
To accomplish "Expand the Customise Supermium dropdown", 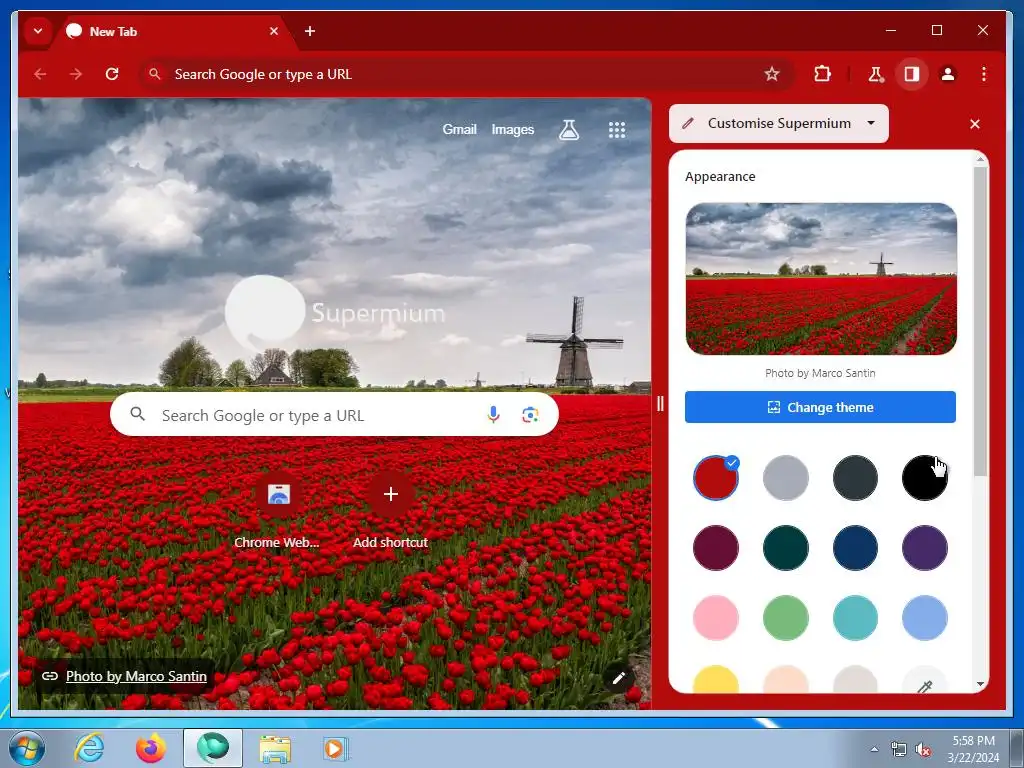I will (x=778, y=123).
